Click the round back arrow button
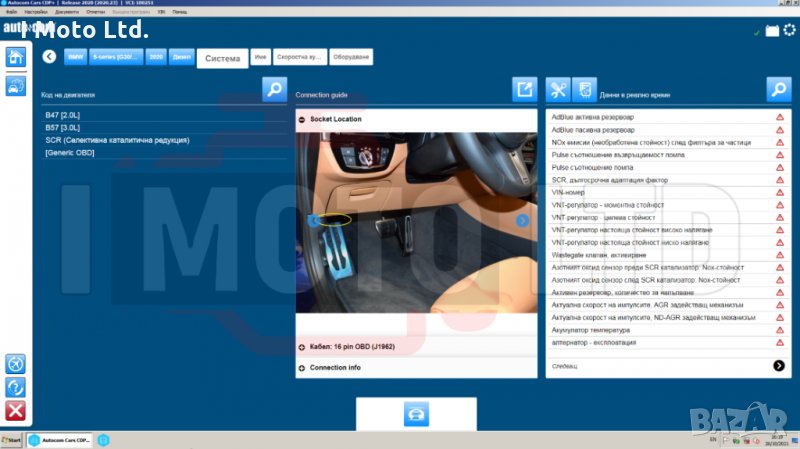The height and width of the screenshot is (449, 800). 49,57
